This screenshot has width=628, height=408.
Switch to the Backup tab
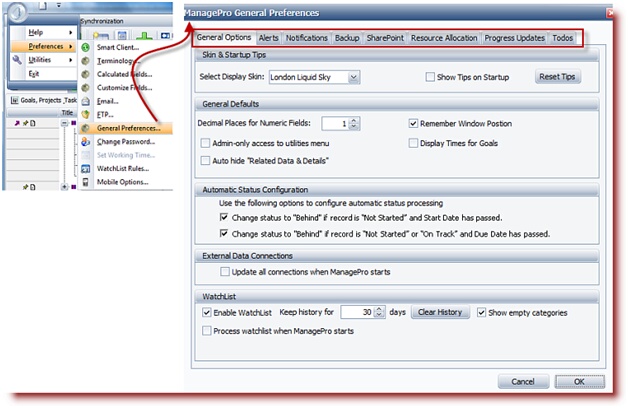pos(347,38)
